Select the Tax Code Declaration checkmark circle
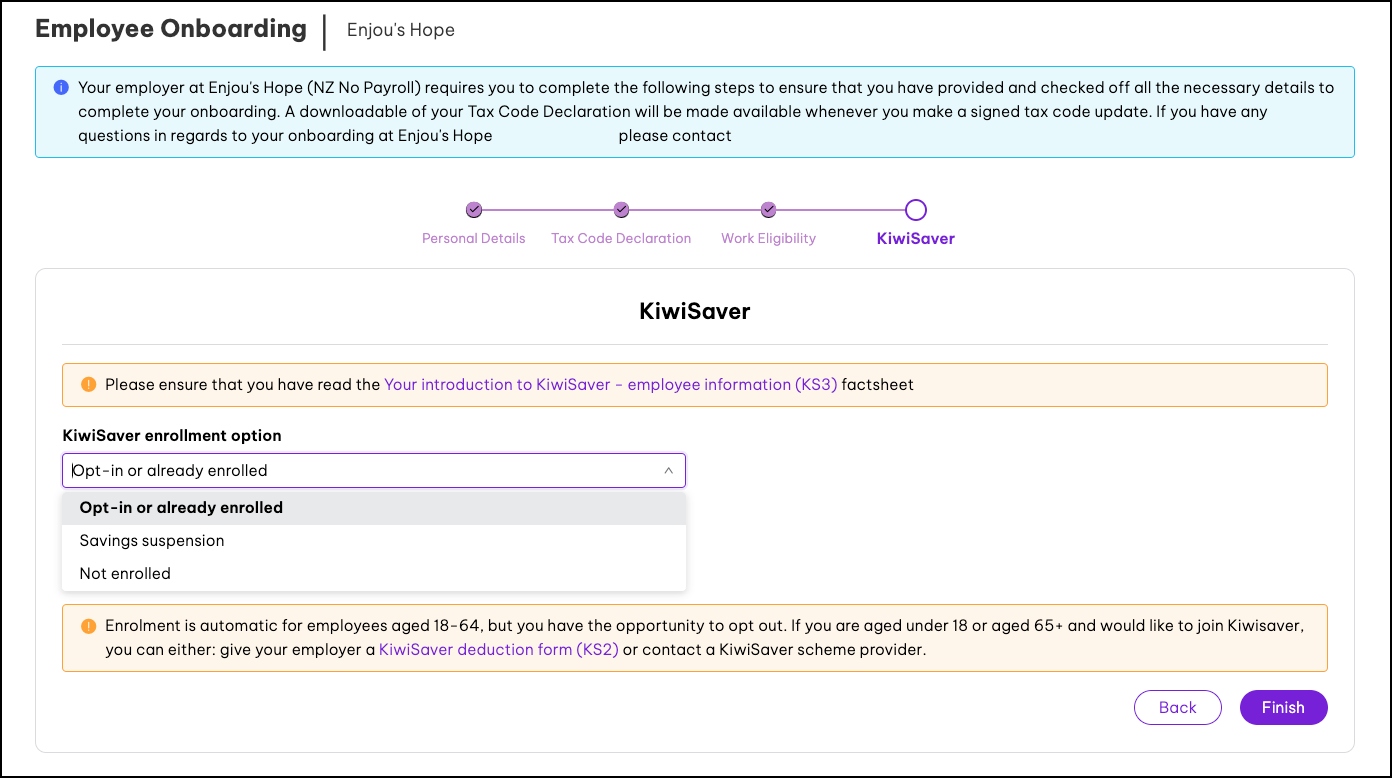1392x778 pixels. [x=621, y=210]
